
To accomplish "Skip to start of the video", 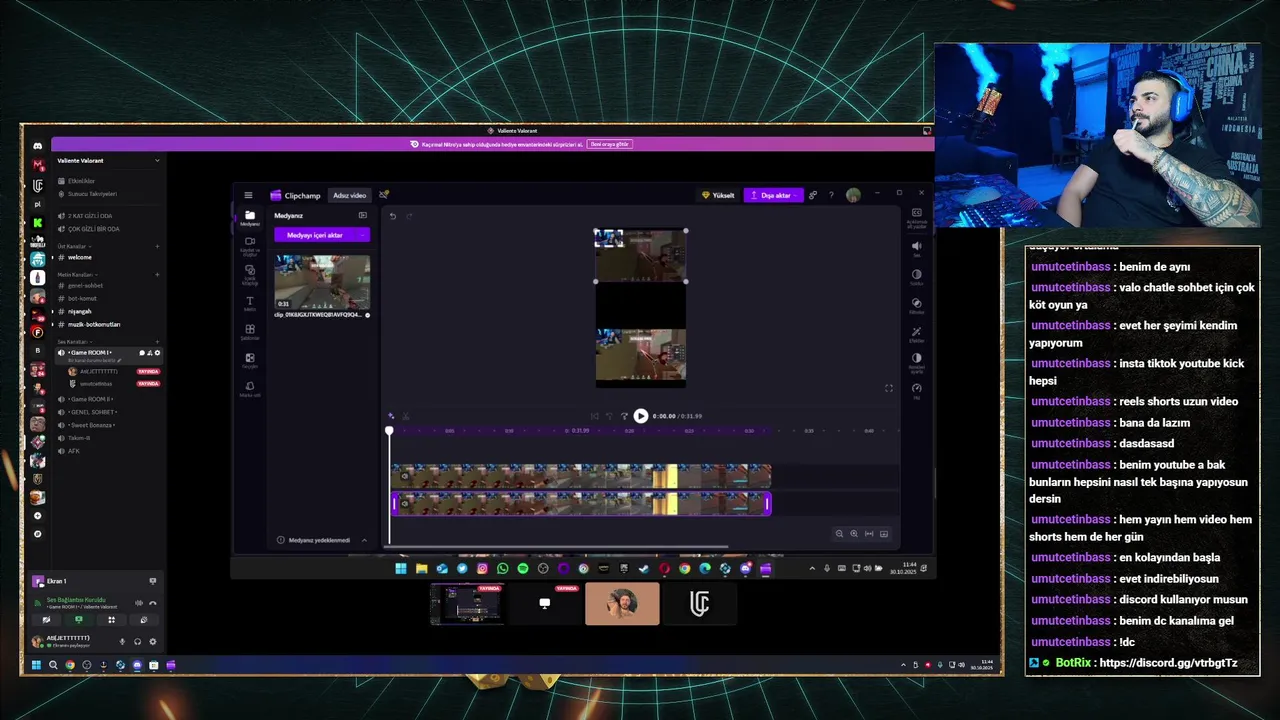I will pyautogui.click(x=594, y=416).
